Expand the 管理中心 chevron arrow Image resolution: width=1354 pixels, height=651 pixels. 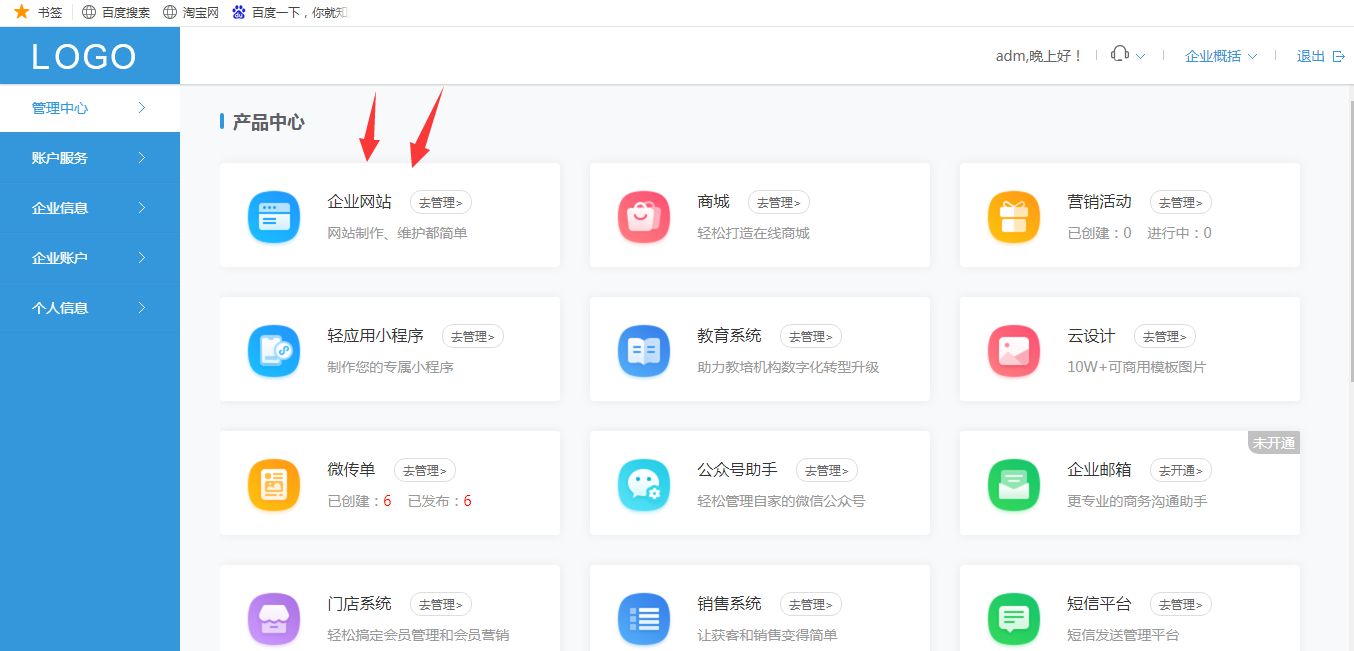(142, 107)
